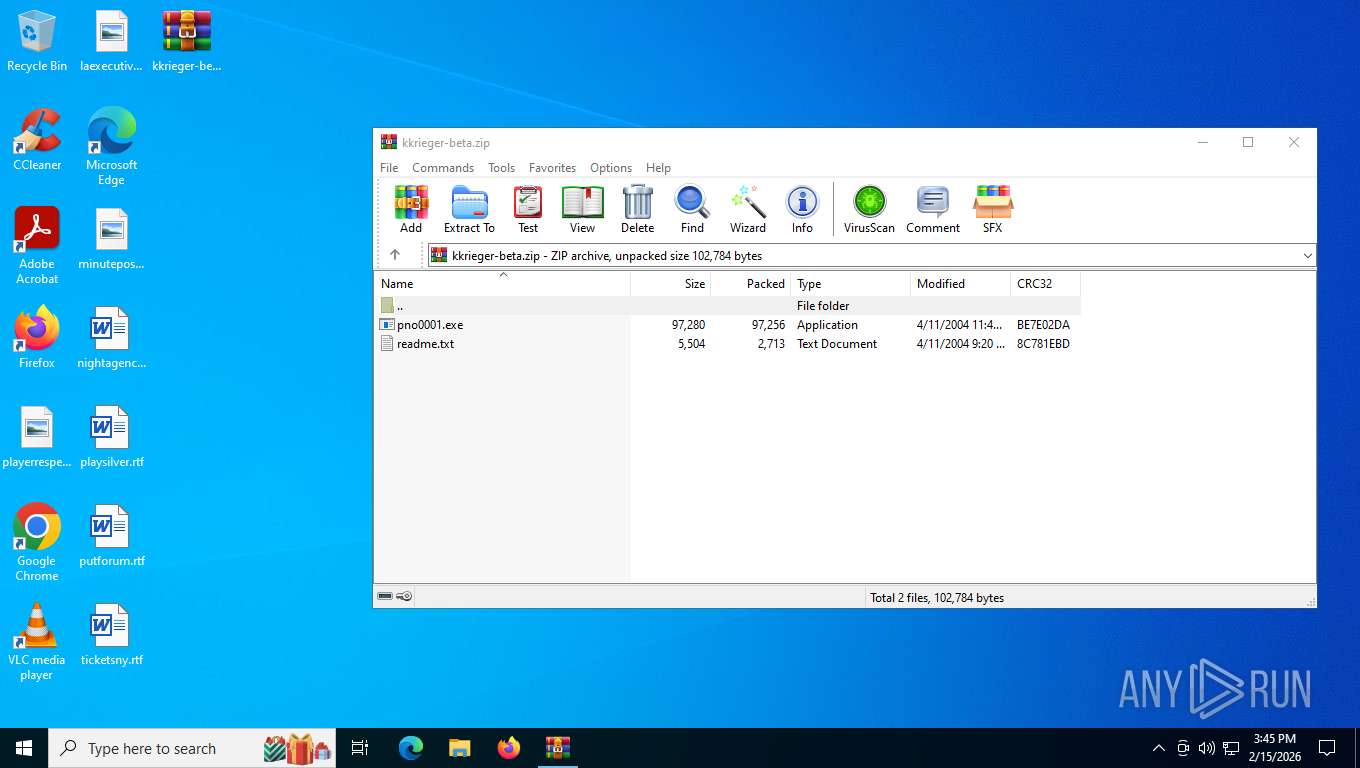The height and width of the screenshot is (768, 1360).
Task: Select the laexecutiv... image file on the desktop
Action: click(111, 41)
